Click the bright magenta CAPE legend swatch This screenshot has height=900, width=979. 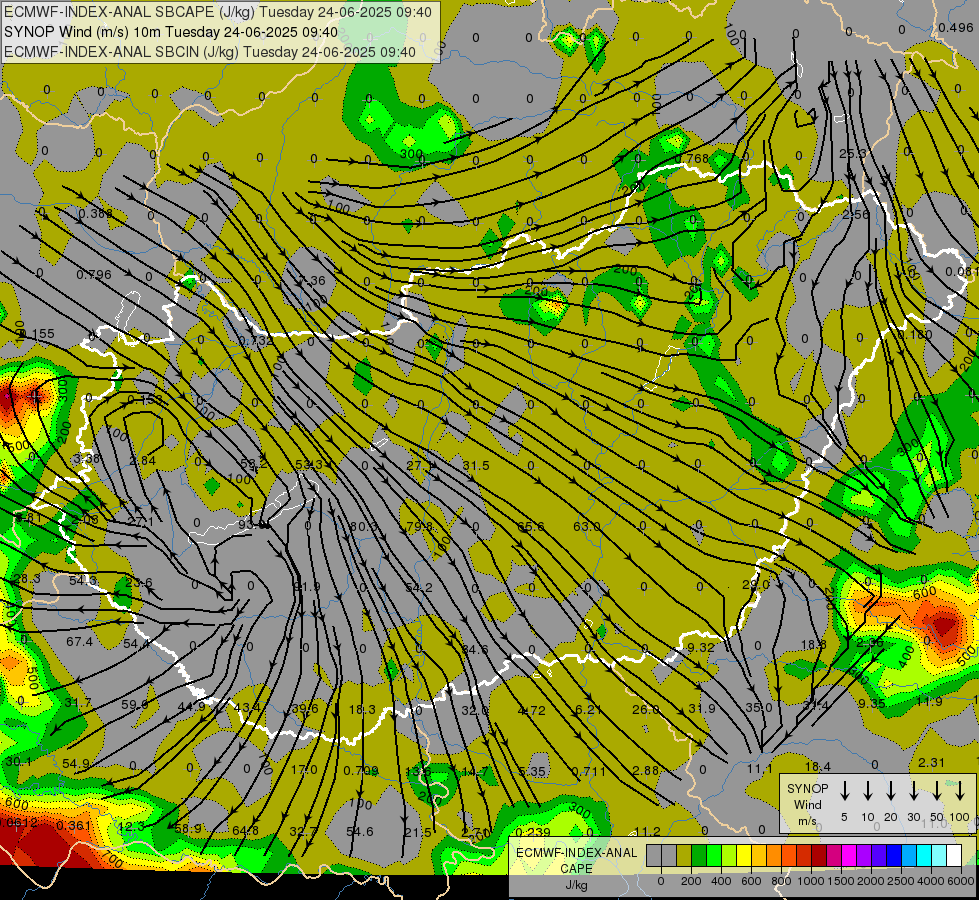point(849,856)
